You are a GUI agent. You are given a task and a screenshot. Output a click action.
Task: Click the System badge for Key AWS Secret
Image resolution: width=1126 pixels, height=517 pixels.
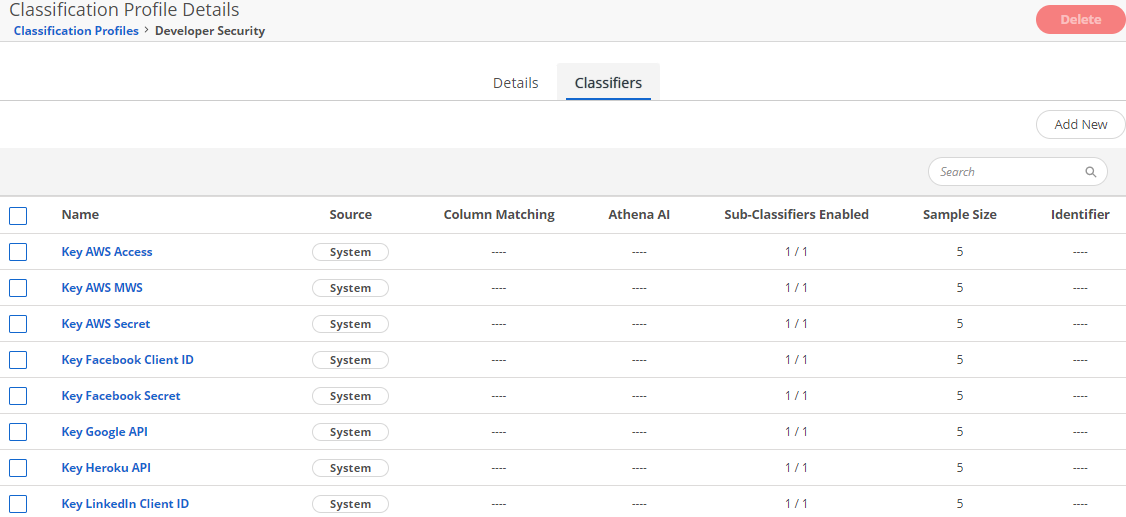click(350, 324)
